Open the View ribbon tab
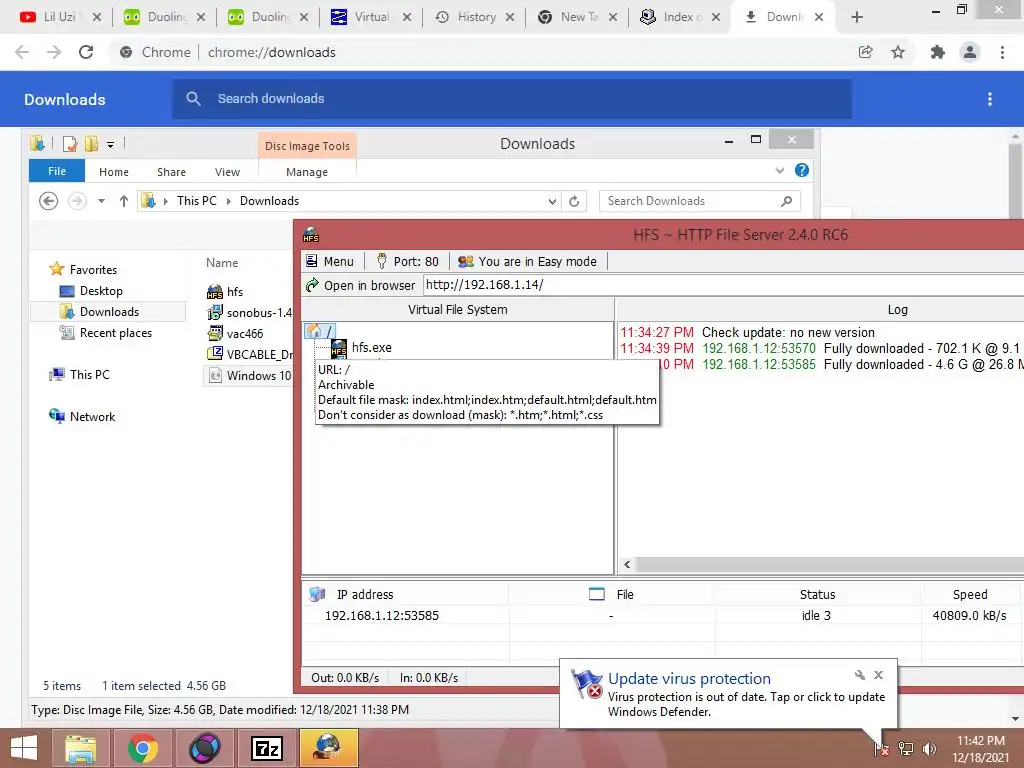This screenshot has width=1024, height=768. click(x=227, y=172)
